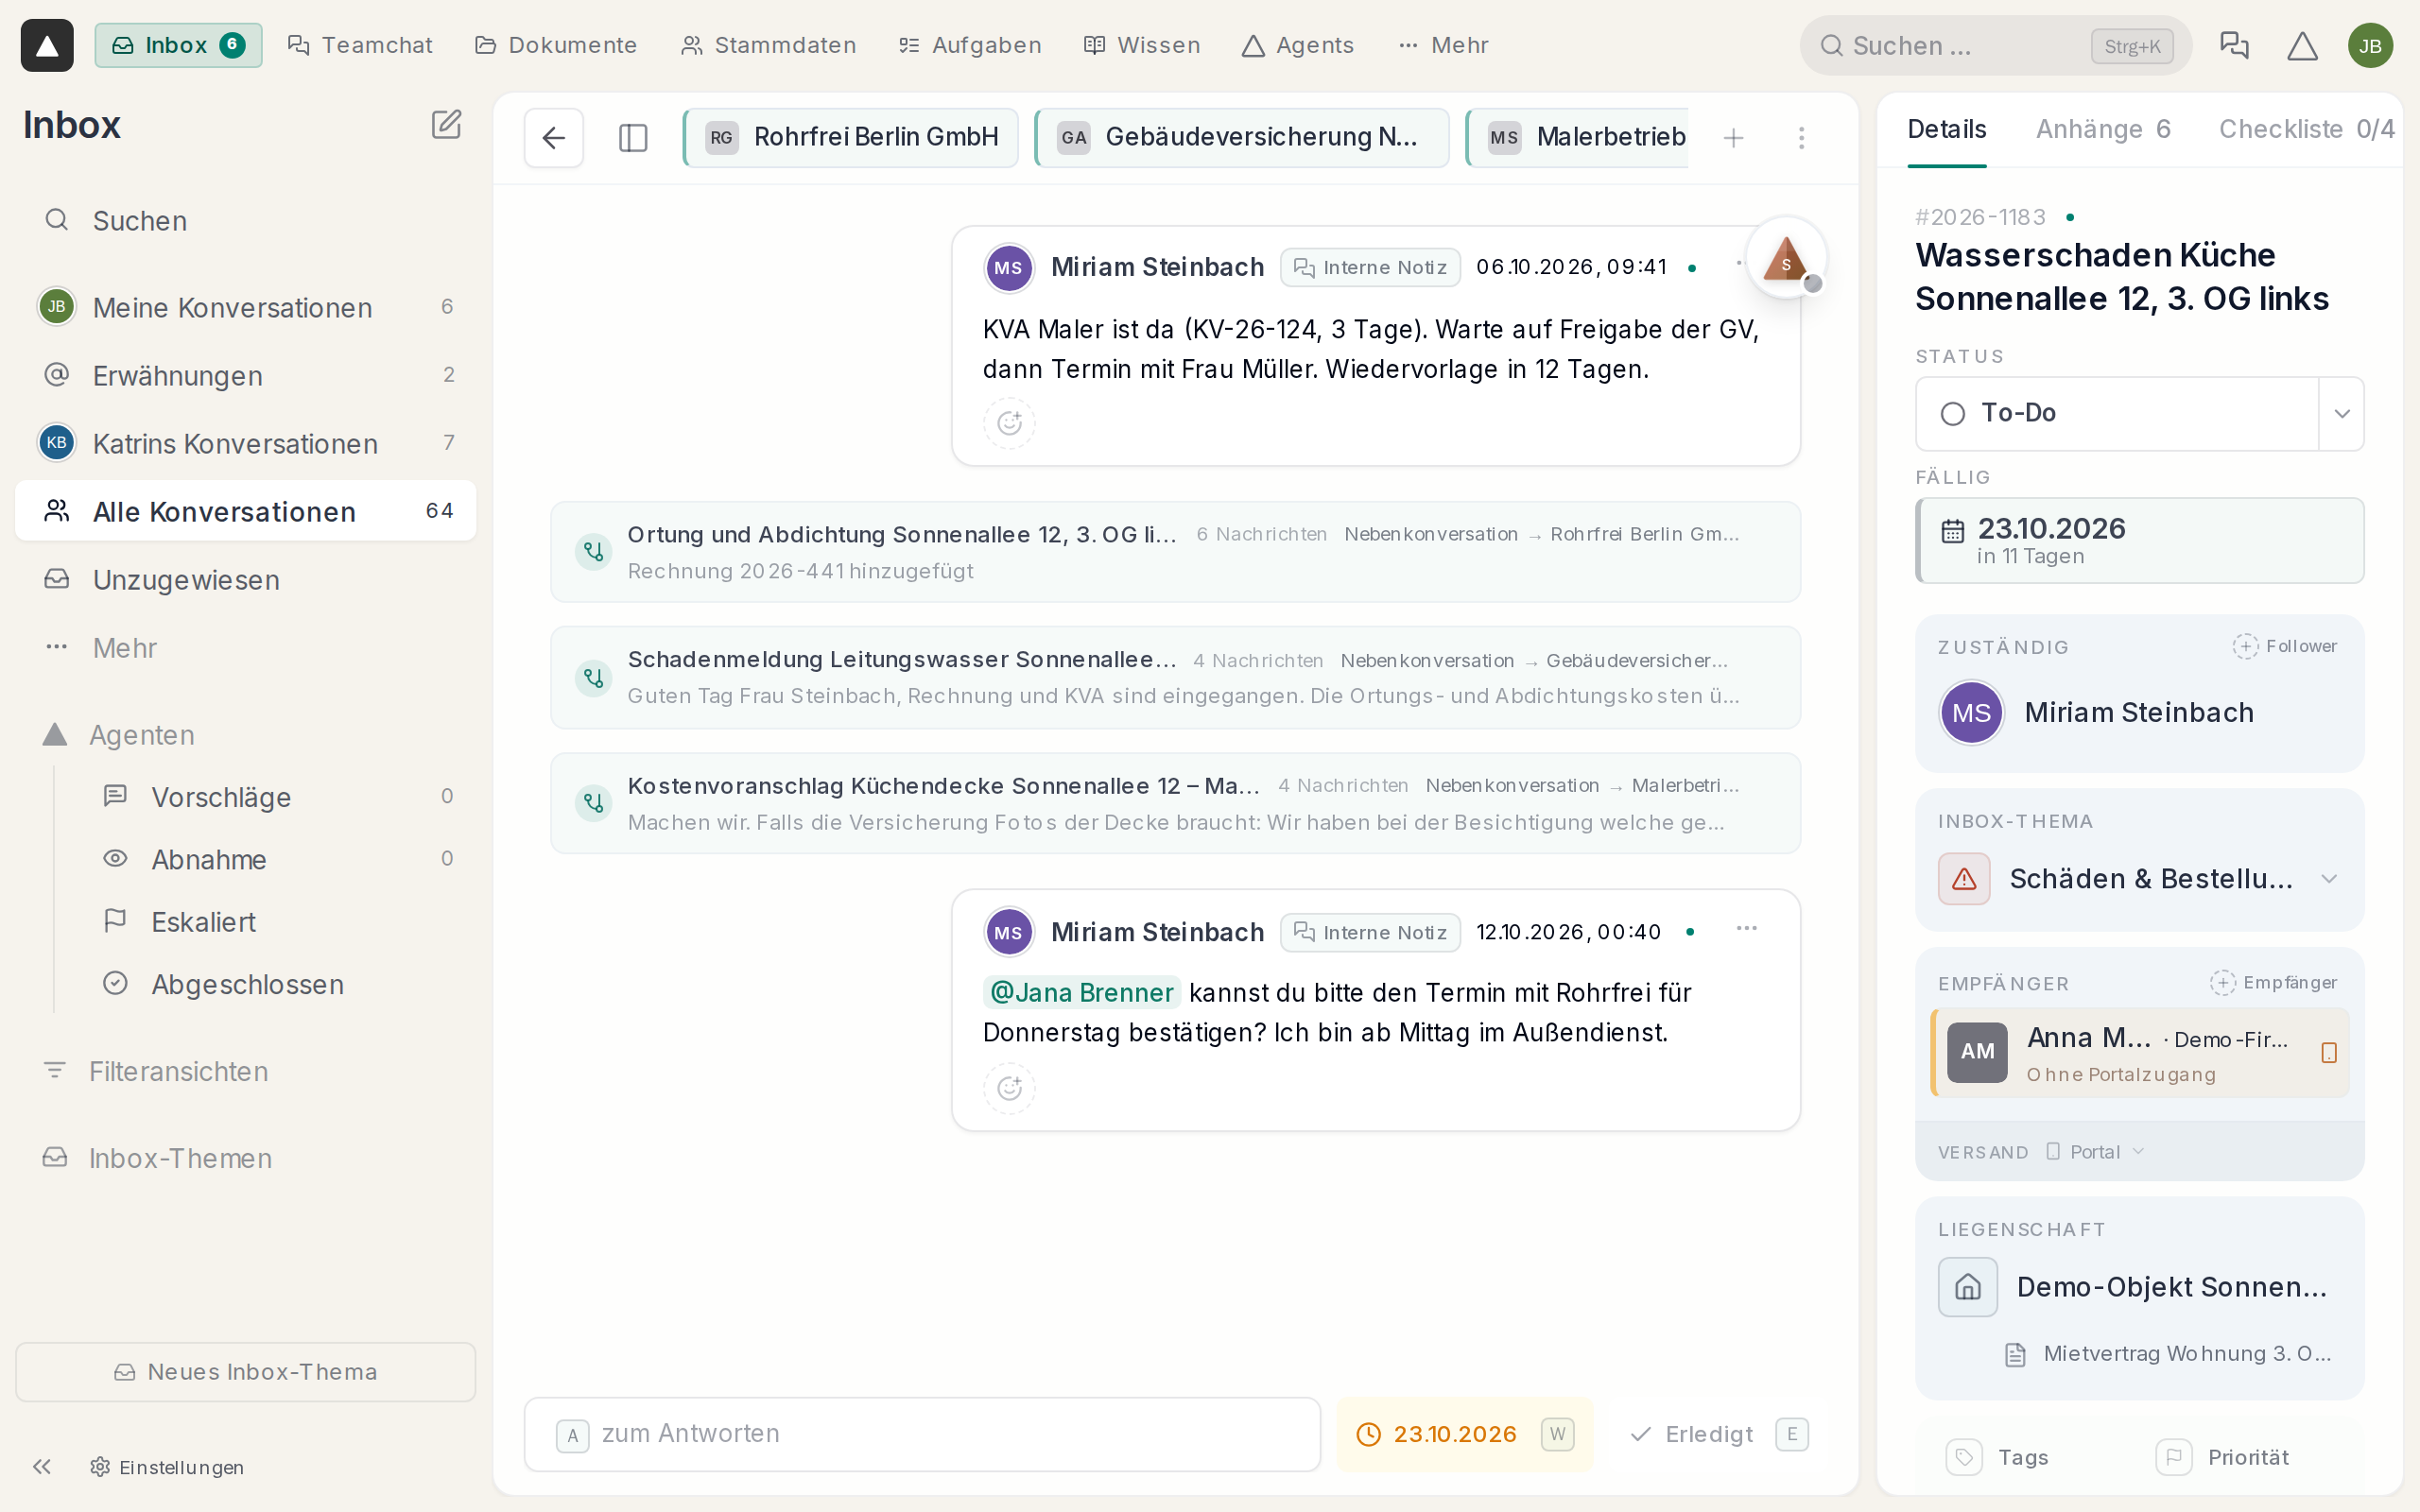2420x1512 pixels.
Task: Click the global Suchen search field
Action: pyautogui.click(x=1996, y=46)
